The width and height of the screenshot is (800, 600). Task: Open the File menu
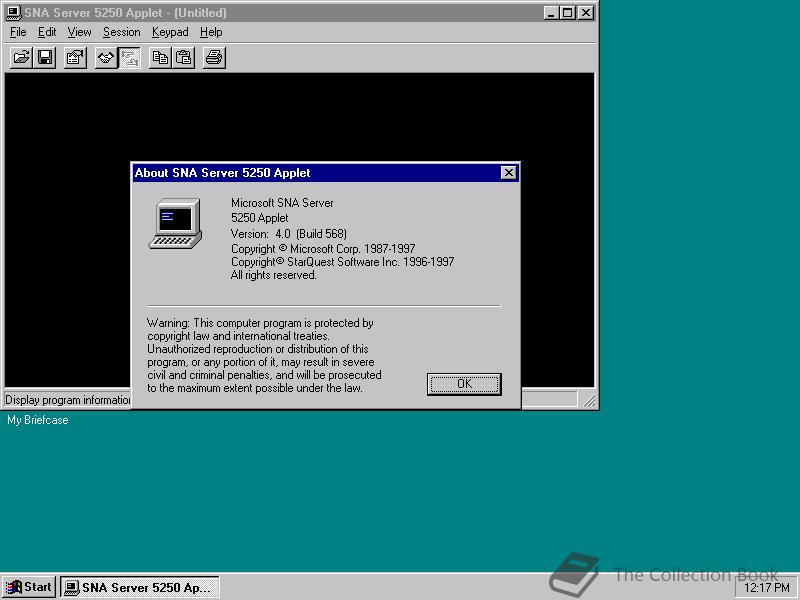click(x=18, y=32)
